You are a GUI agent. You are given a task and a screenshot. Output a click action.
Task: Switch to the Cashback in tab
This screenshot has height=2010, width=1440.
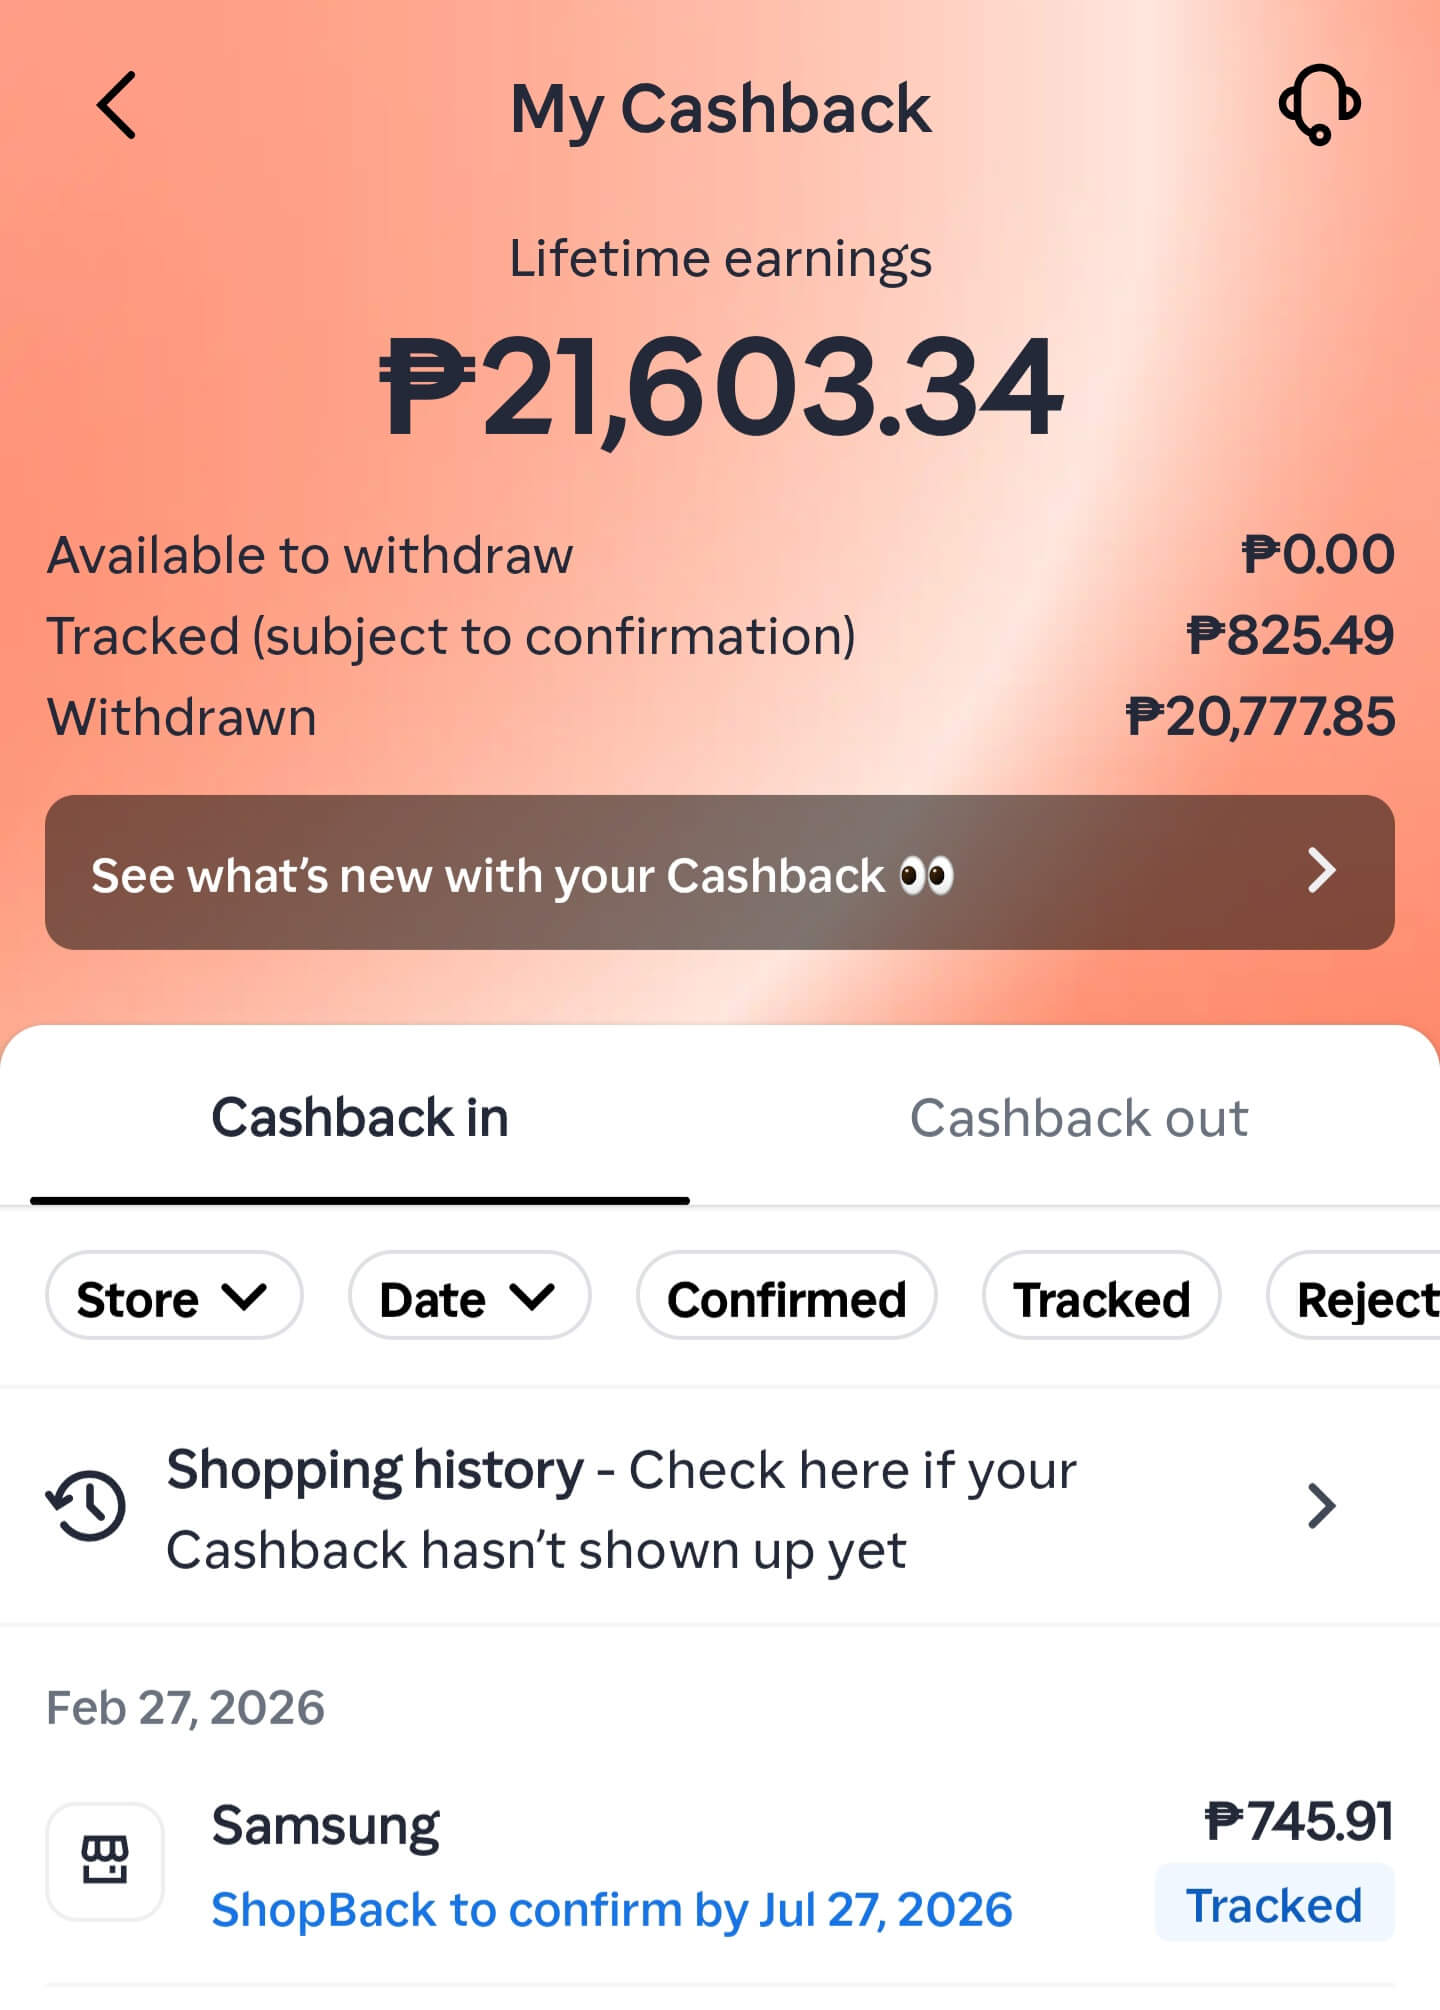click(x=360, y=1117)
